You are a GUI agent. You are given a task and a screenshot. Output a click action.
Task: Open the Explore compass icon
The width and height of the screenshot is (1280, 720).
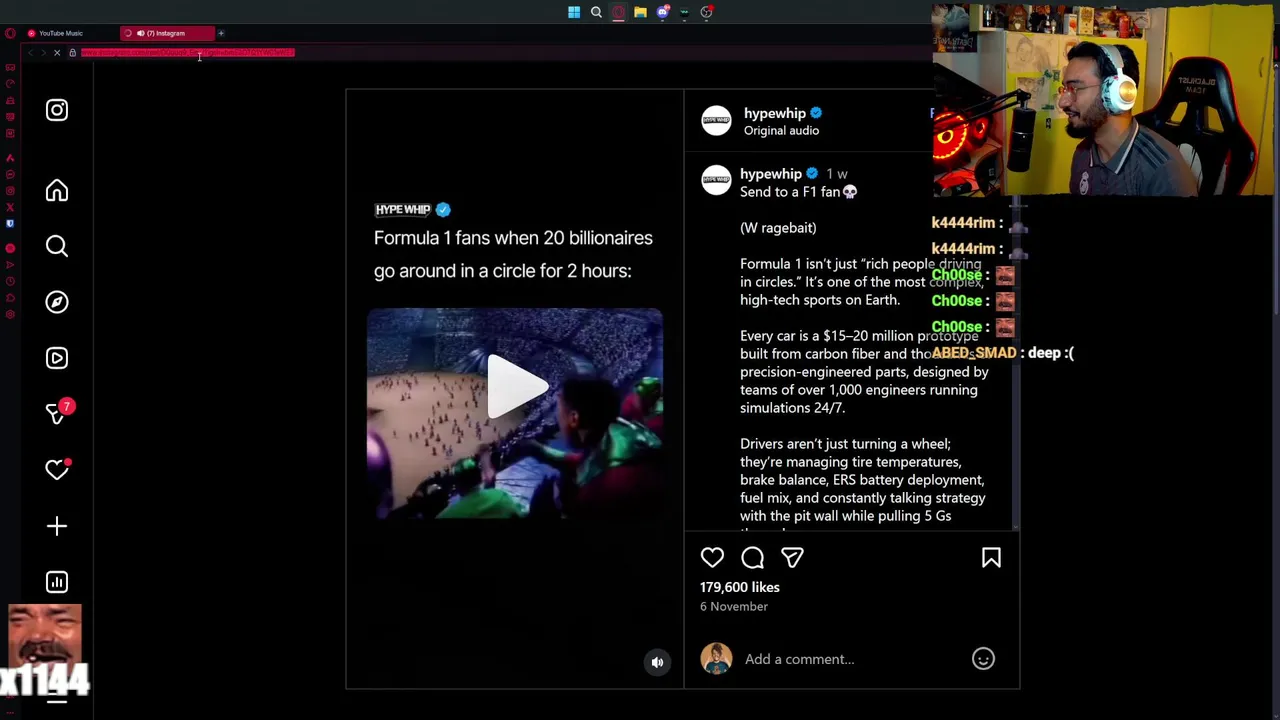pos(57,302)
